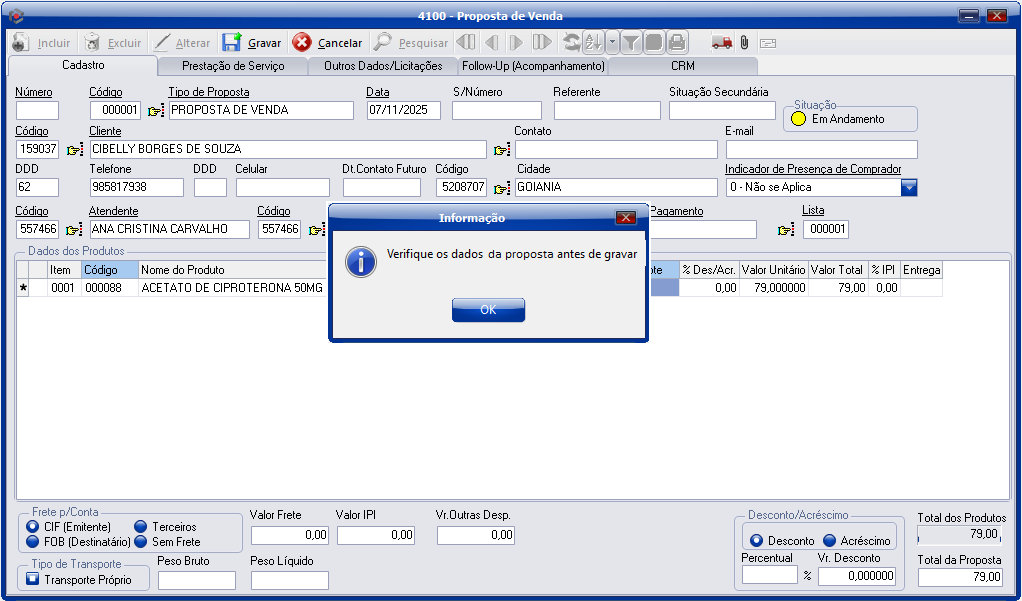This screenshot has width=1022, height=601.
Task: Click the Gravar save disk icon
Action: pyautogui.click(x=232, y=43)
